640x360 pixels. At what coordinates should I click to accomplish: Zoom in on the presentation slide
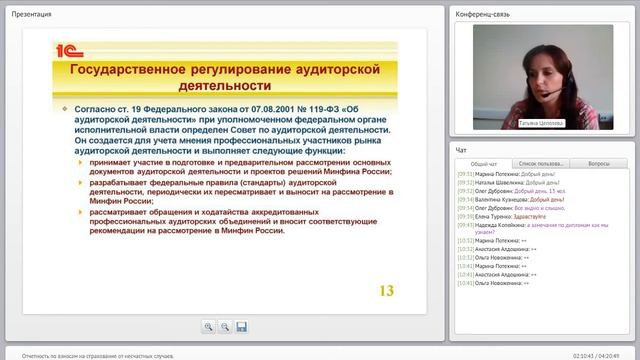[209, 327]
